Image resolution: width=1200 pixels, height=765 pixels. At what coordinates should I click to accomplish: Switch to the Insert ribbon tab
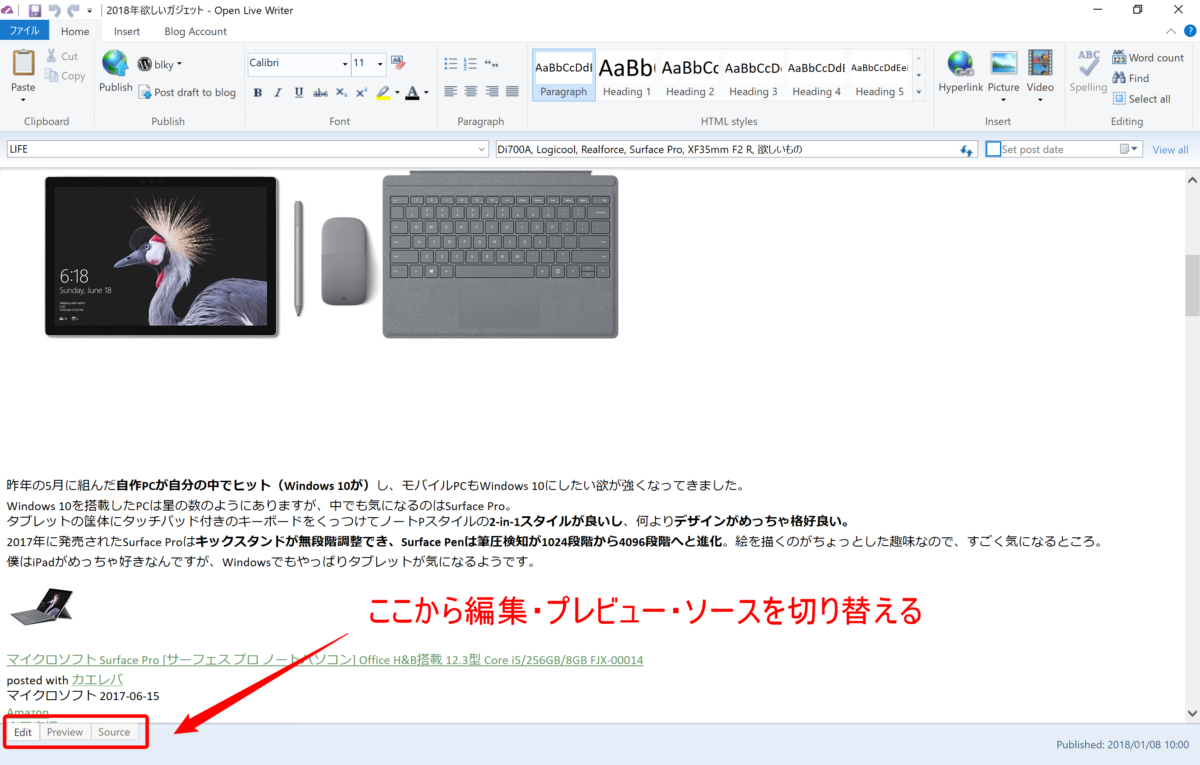[127, 31]
